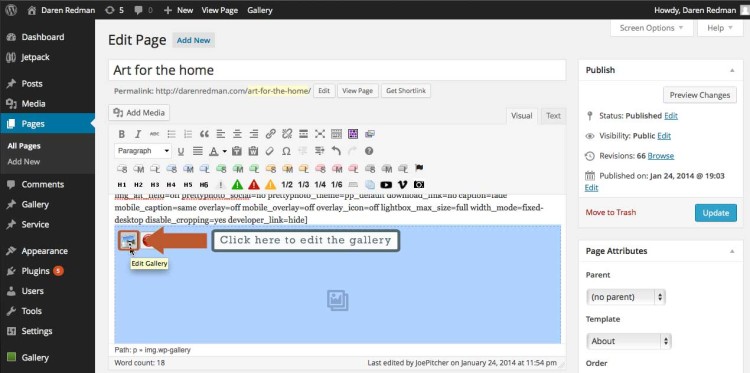Expand the Help panel

tap(720, 28)
